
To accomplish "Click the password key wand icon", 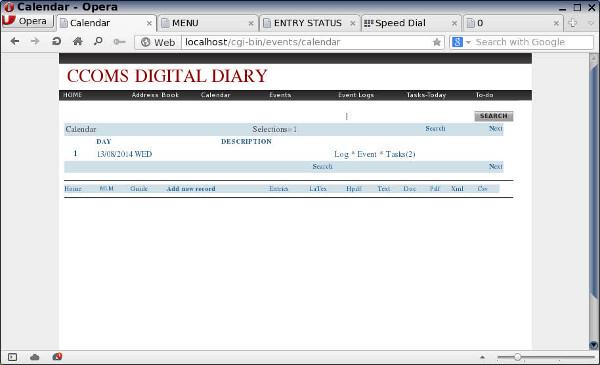I will pos(119,42).
